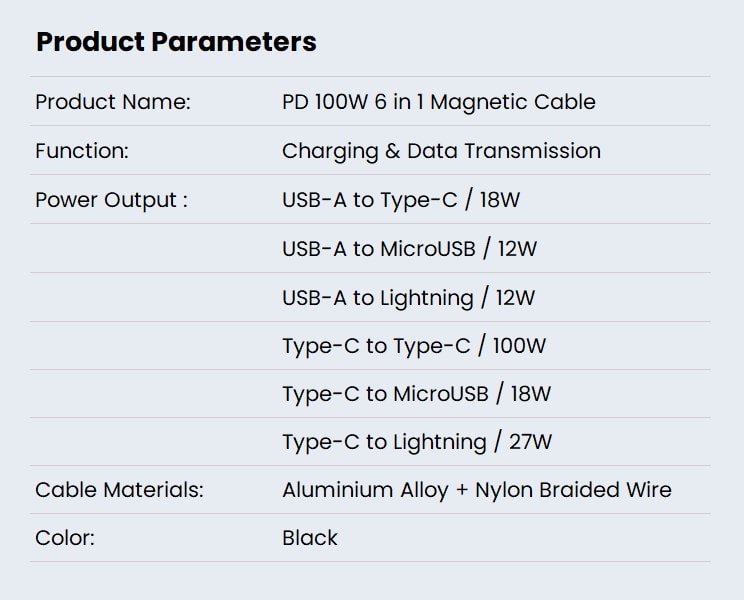Click PD 100W 6 in 1 Magnetic Cable text

click(x=439, y=102)
